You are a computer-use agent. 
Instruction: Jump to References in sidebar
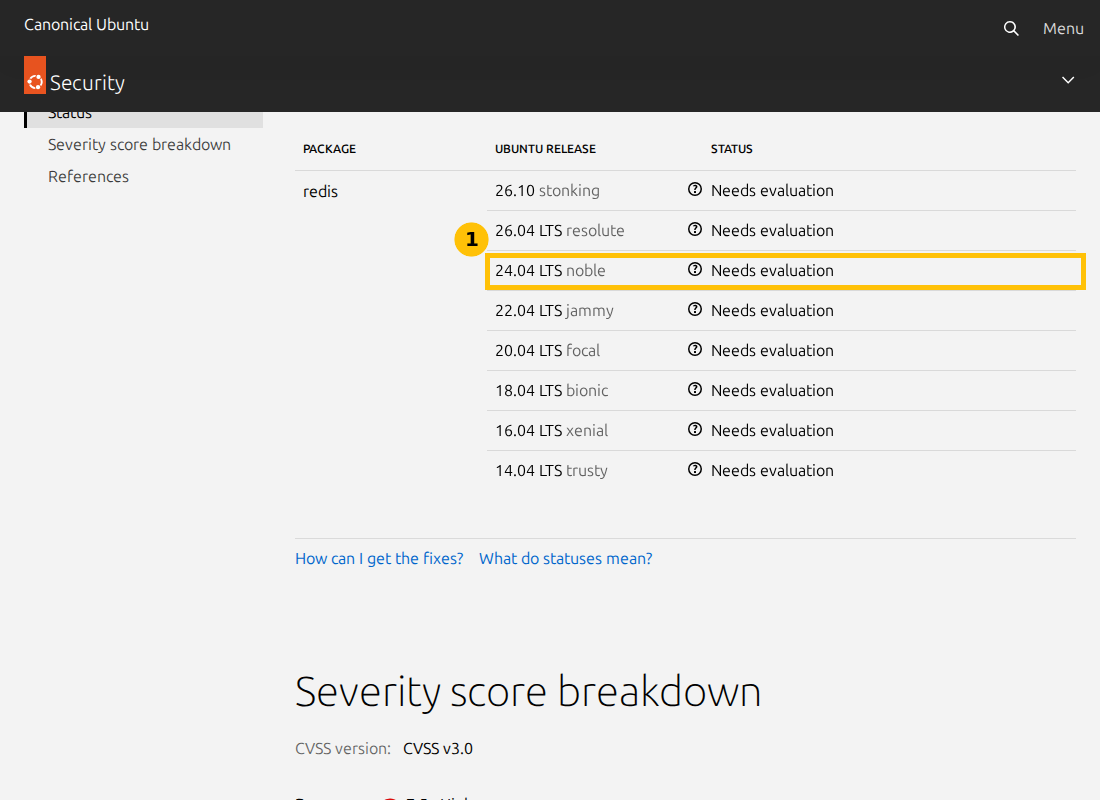click(x=88, y=177)
